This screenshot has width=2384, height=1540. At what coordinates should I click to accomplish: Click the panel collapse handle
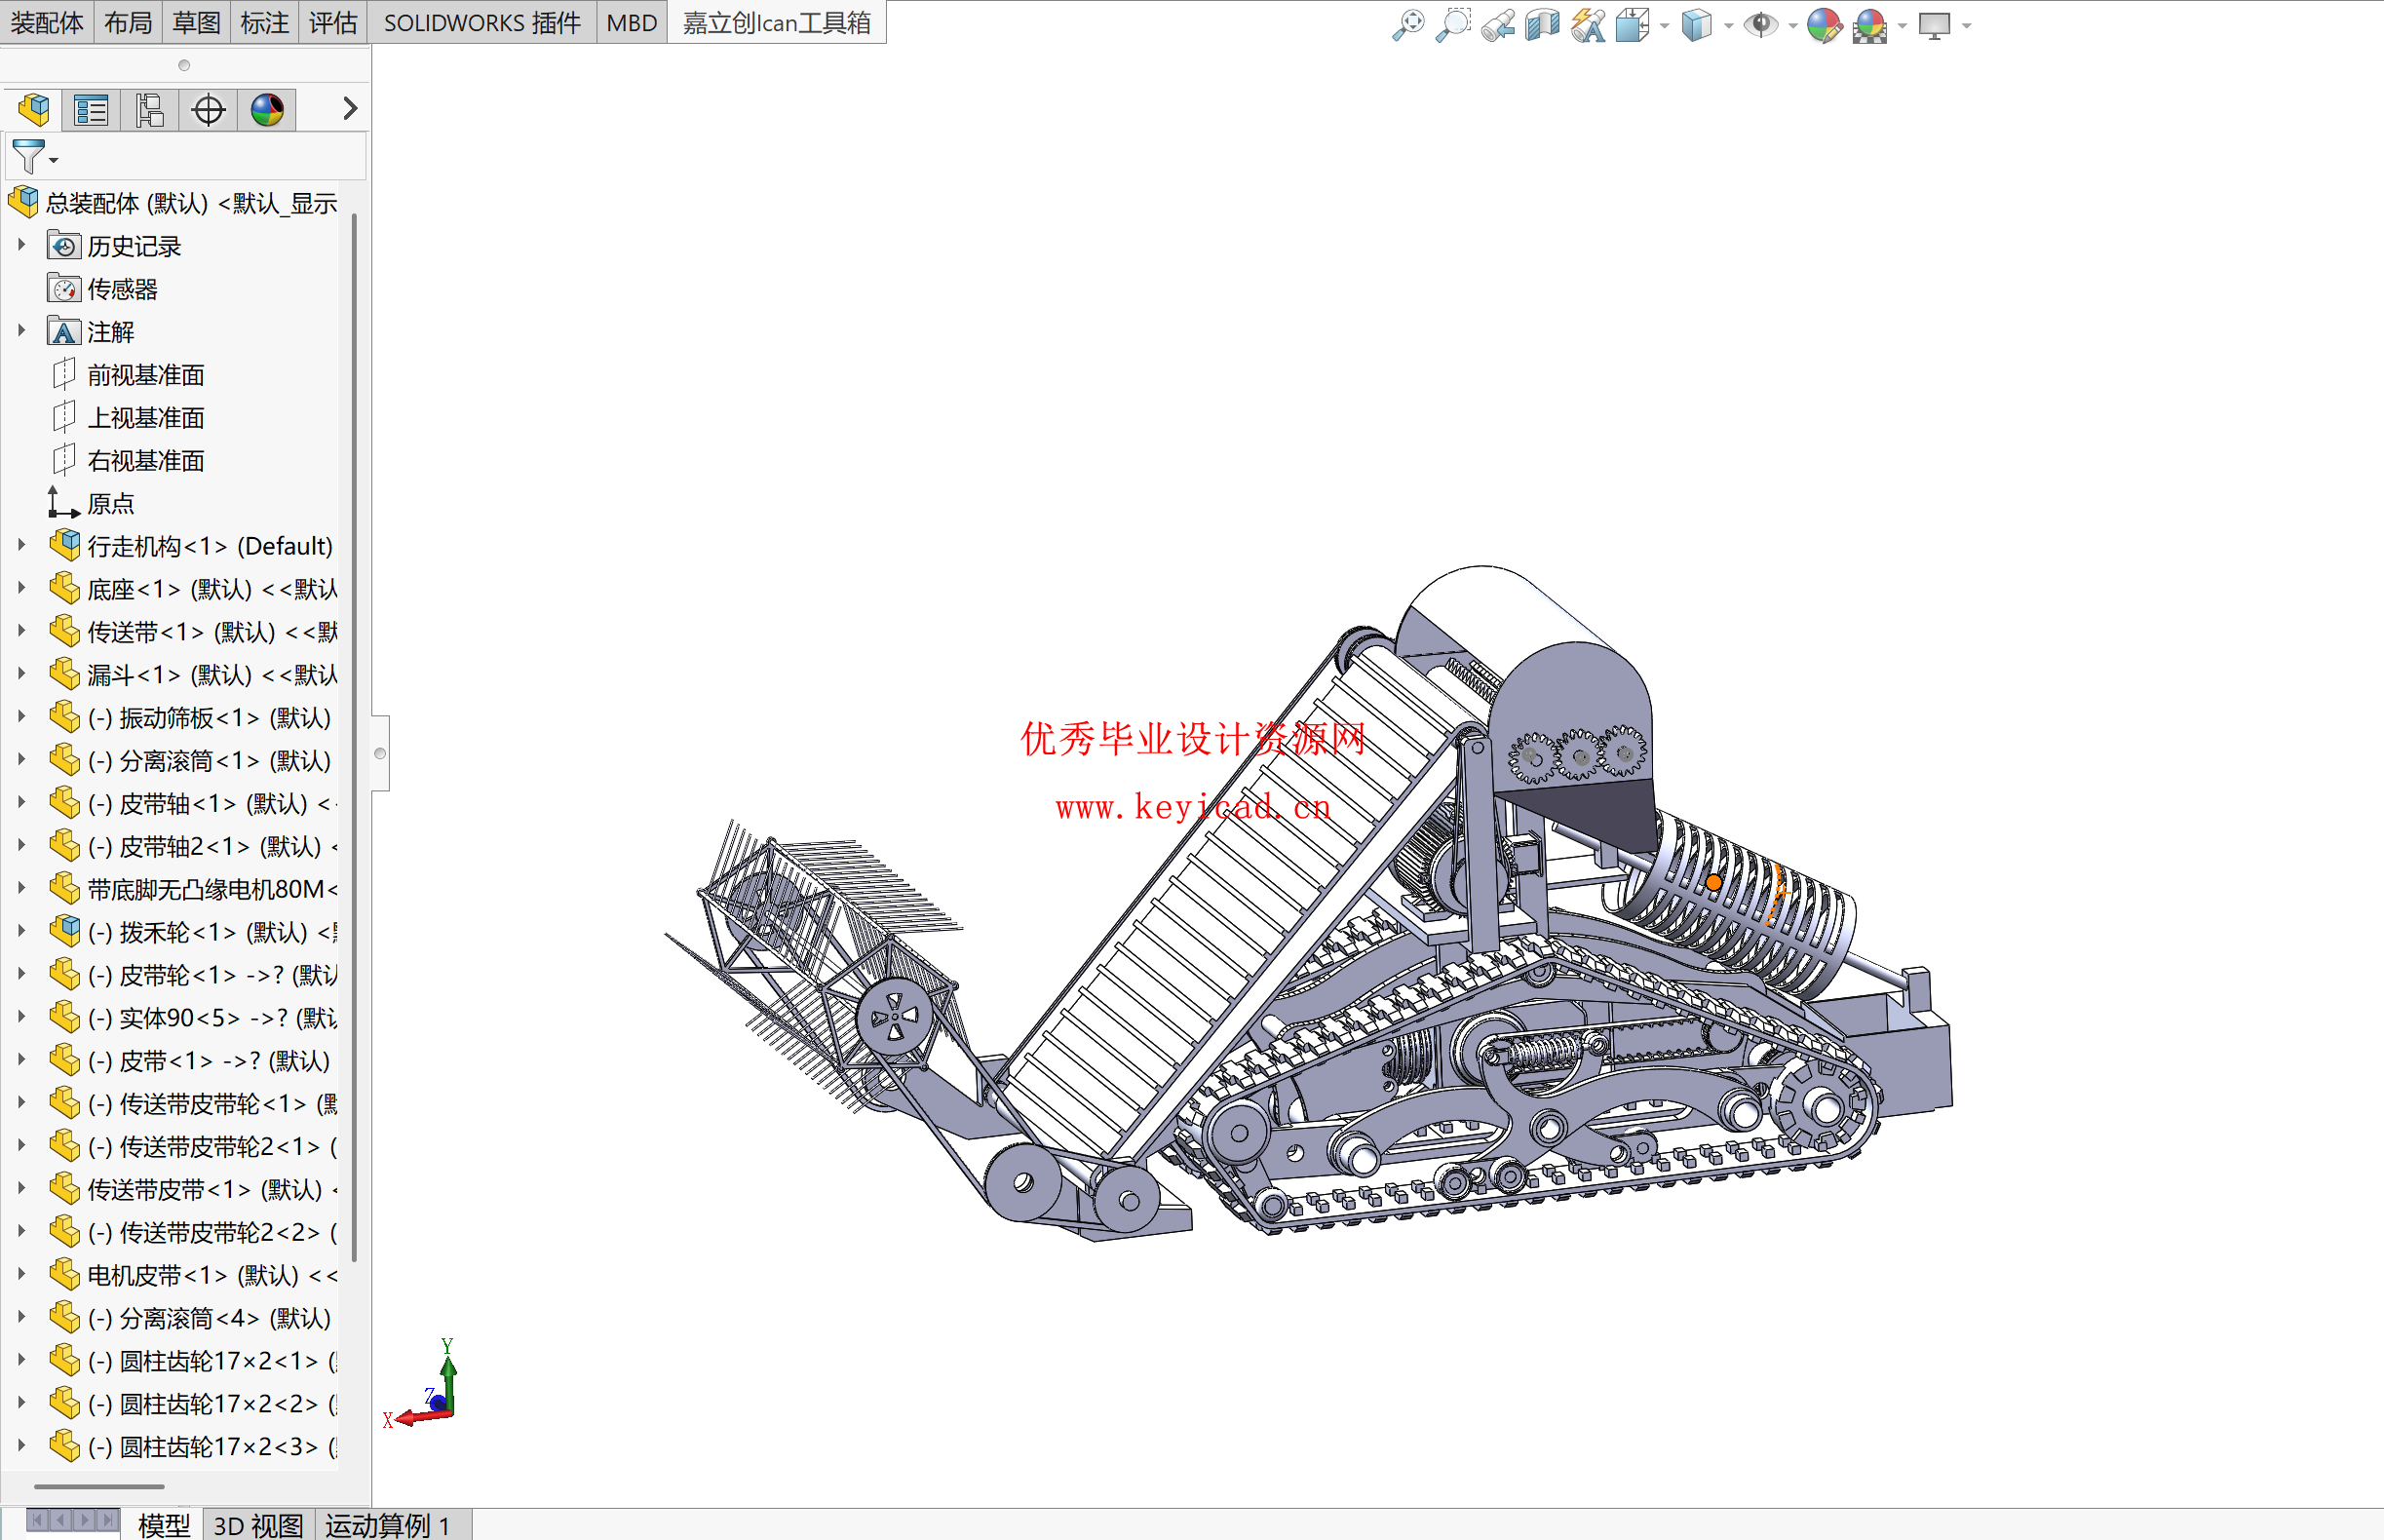380,753
